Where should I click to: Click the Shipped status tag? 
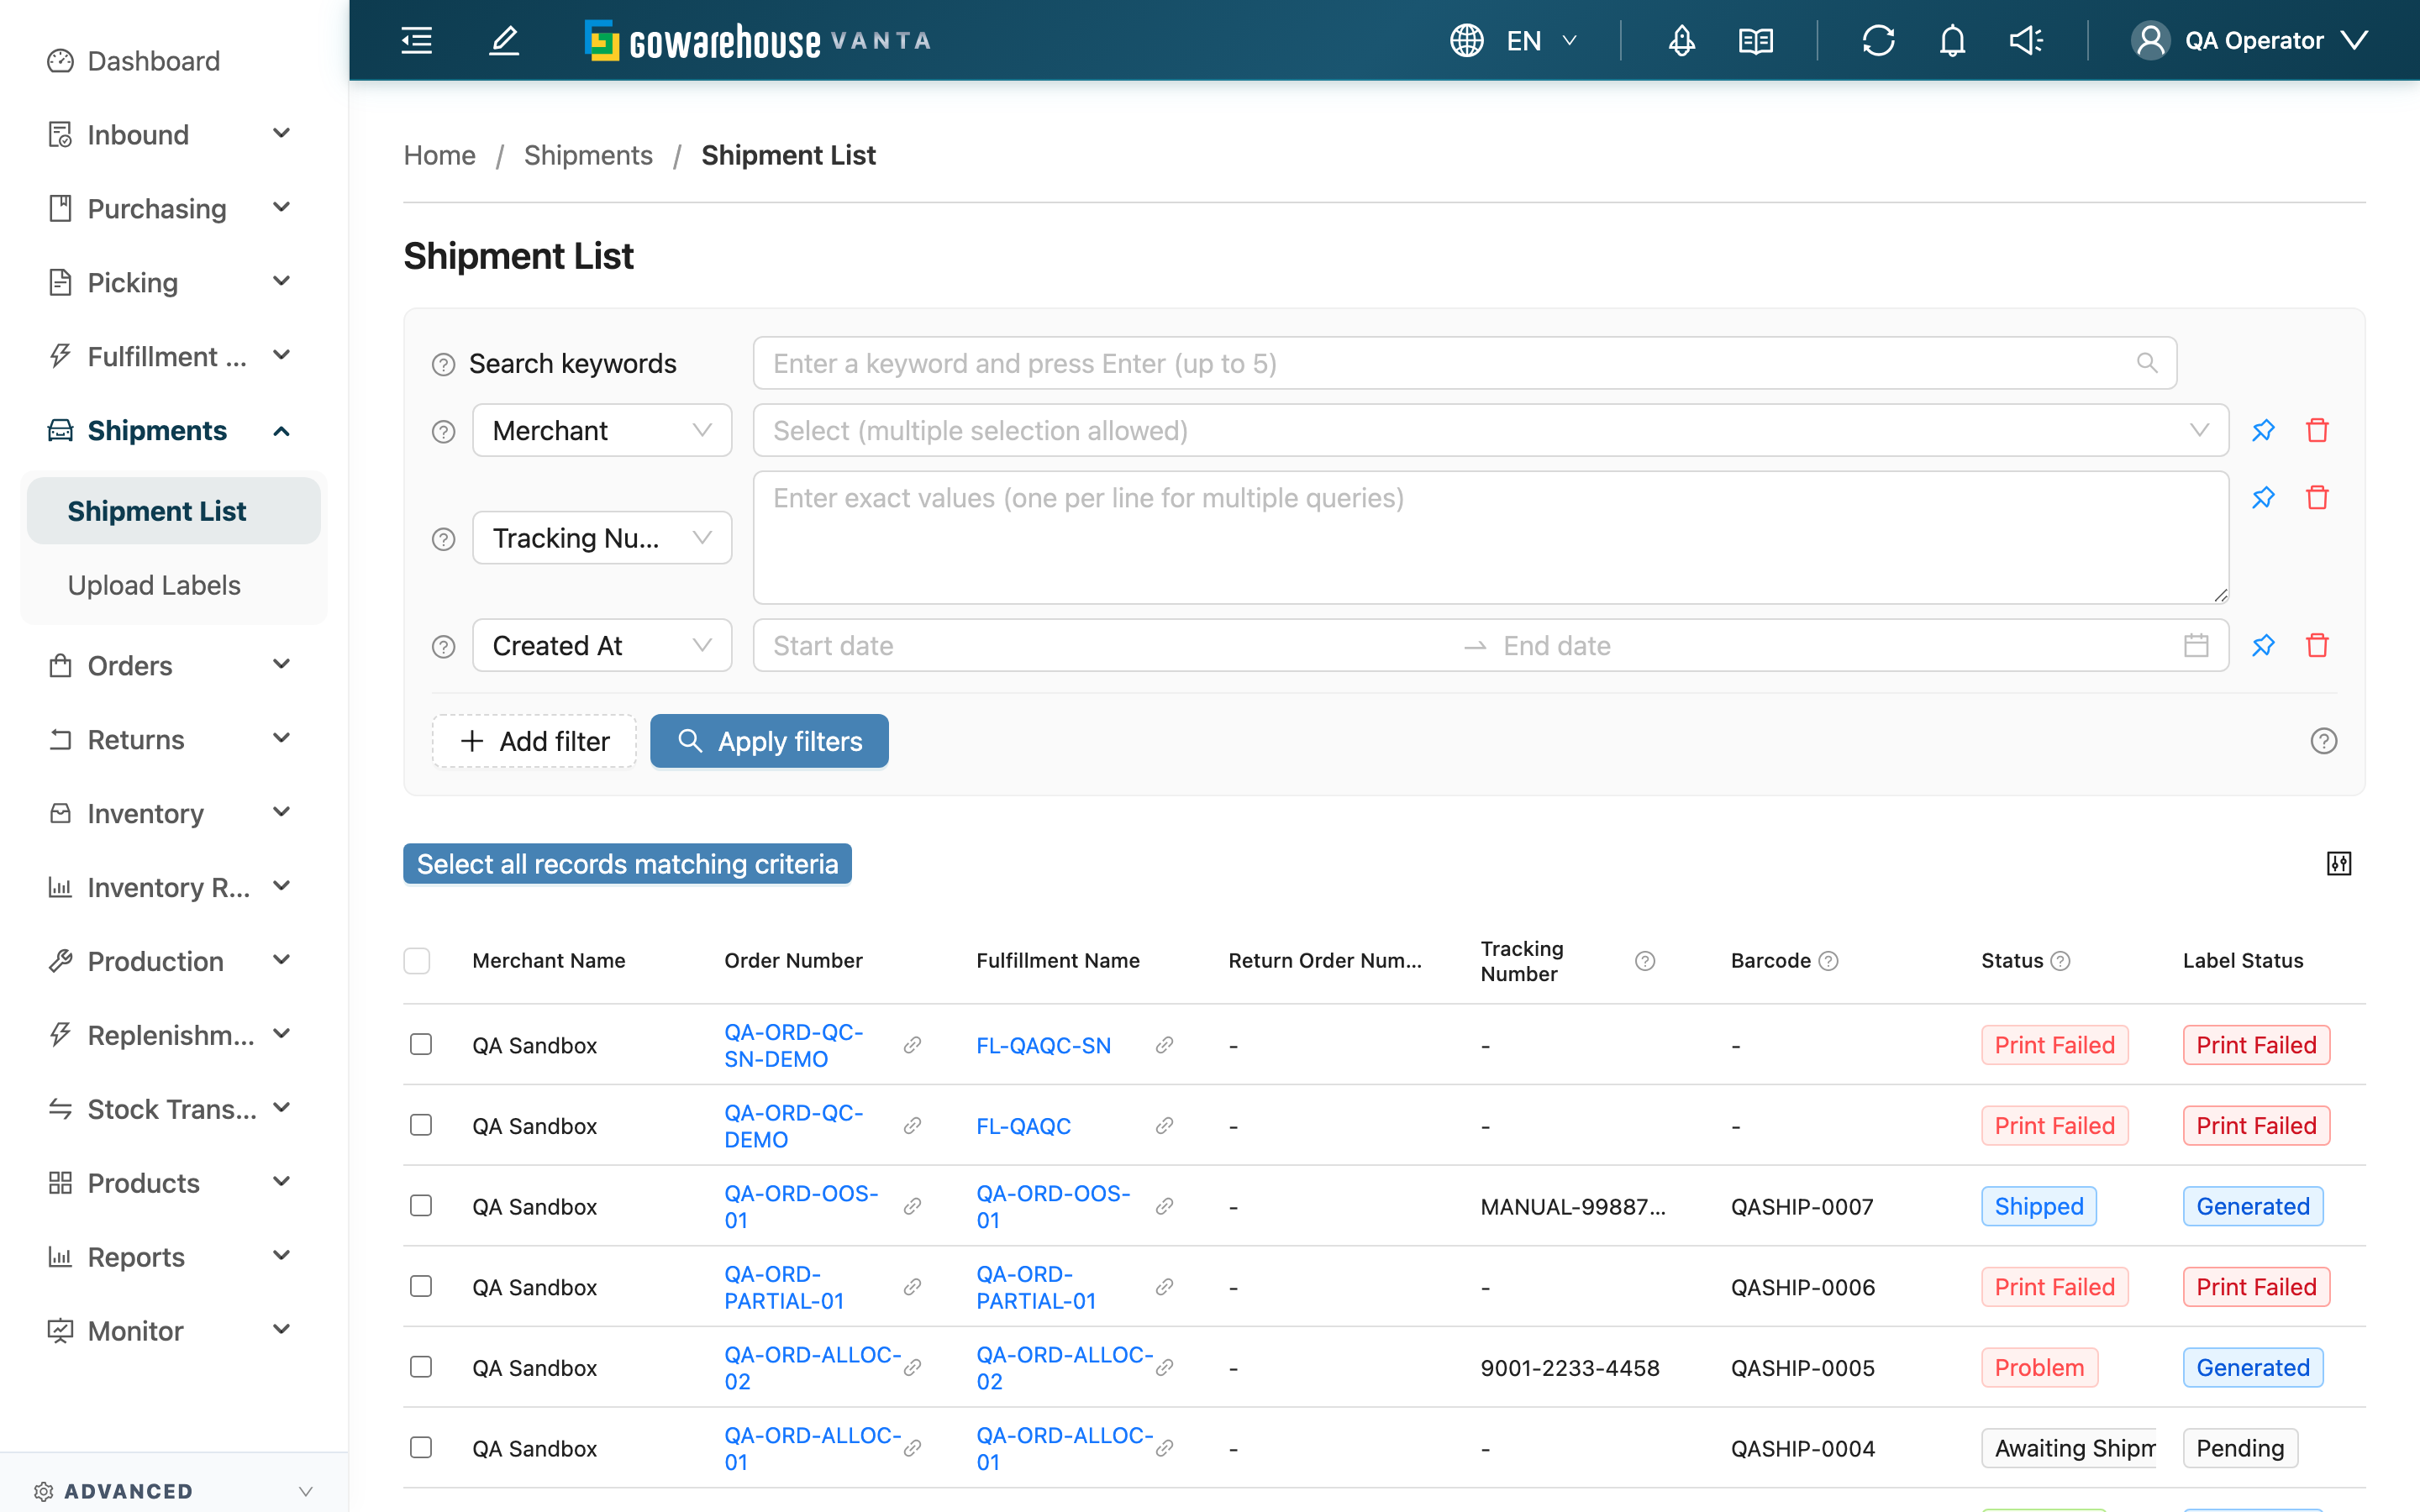pos(2038,1206)
